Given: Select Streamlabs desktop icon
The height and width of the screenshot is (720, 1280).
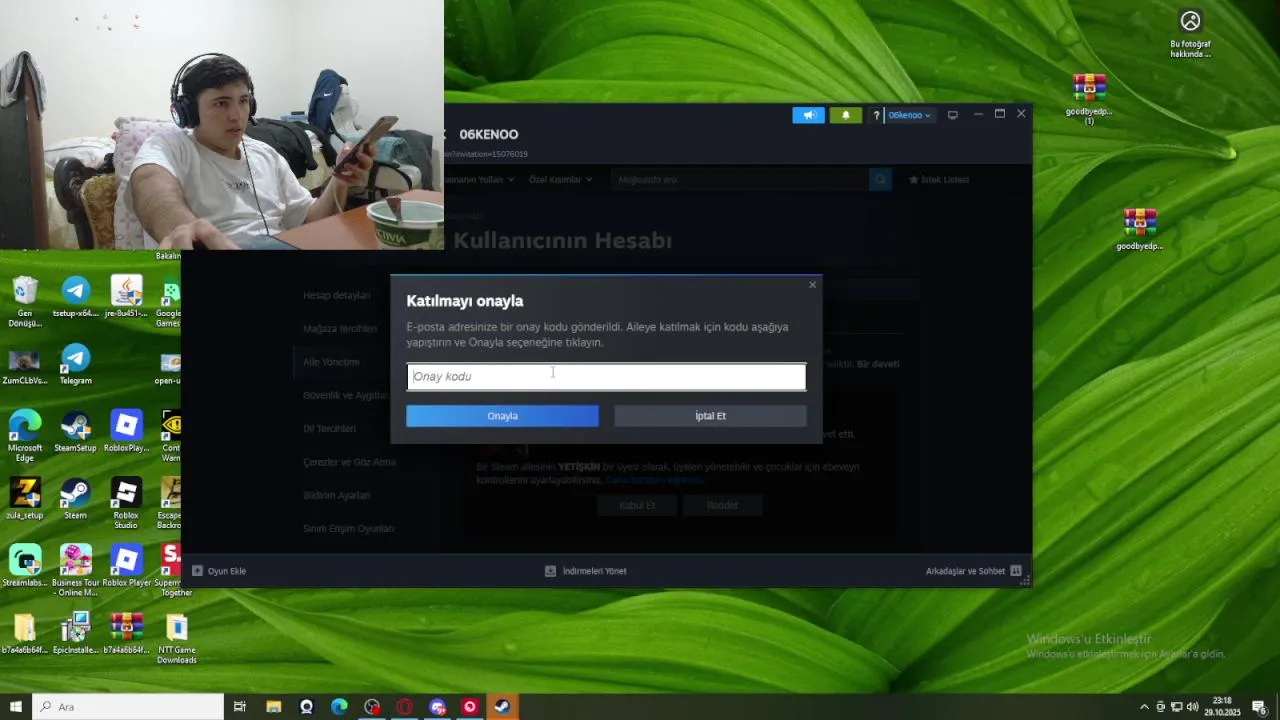Looking at the screenshot, I should pyautogui.click(x=25, y=566).
